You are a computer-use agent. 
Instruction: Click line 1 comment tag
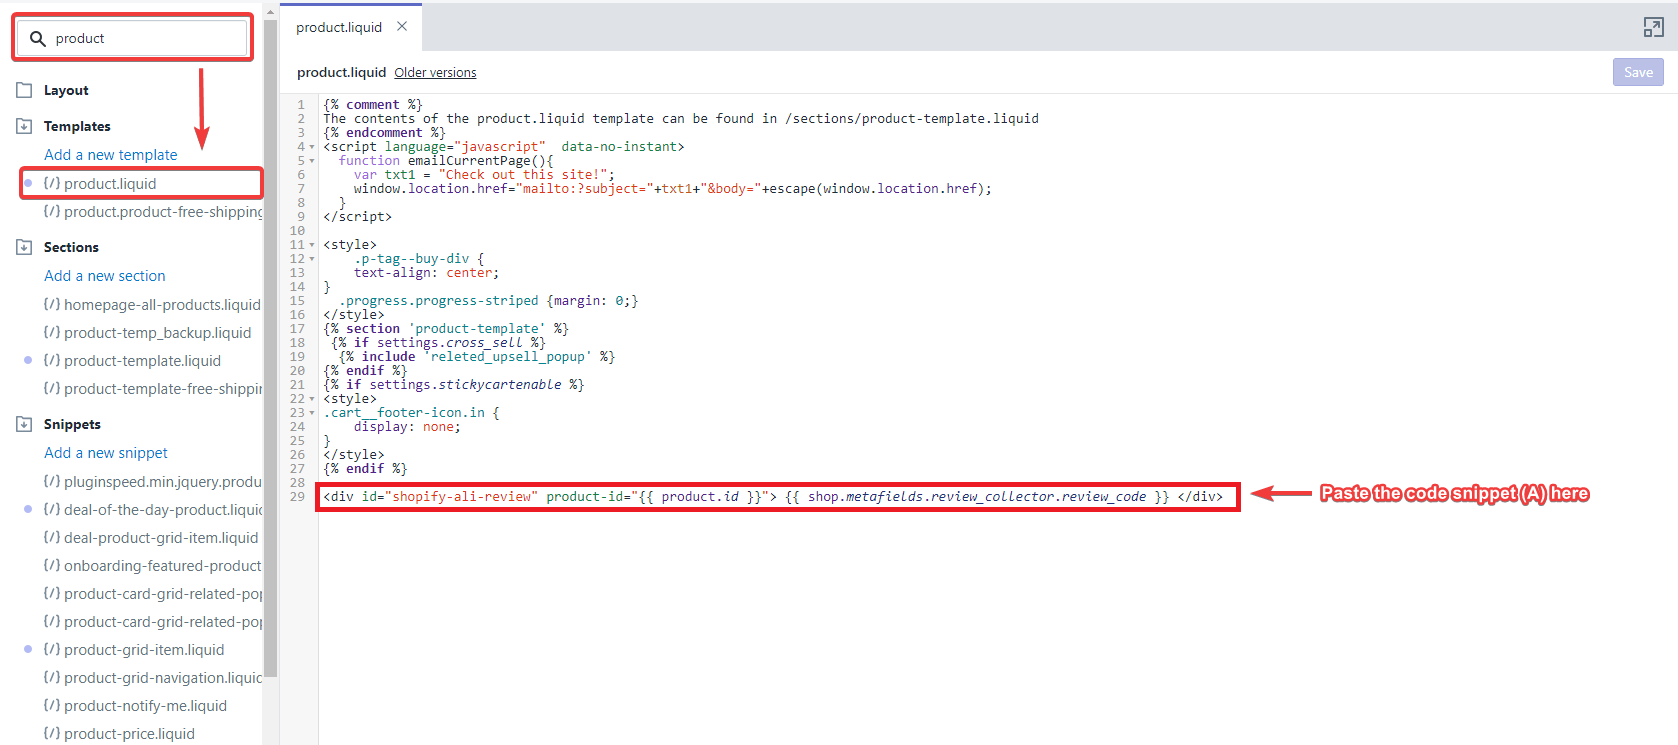point(373,105)
